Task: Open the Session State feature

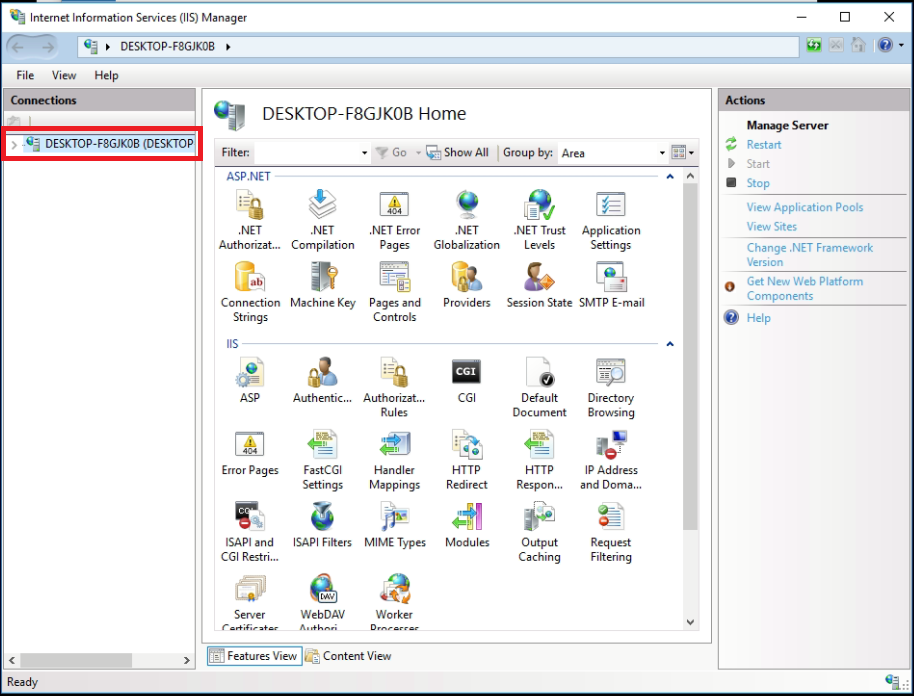Action: (539, 285)
